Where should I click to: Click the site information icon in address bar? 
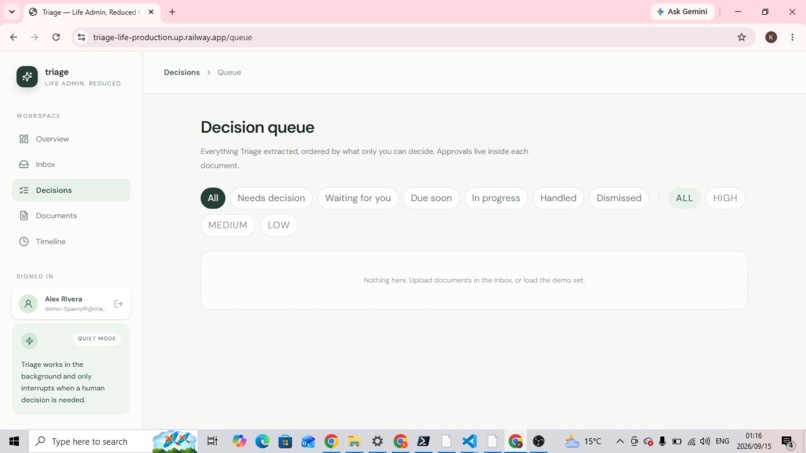(81, 37)
